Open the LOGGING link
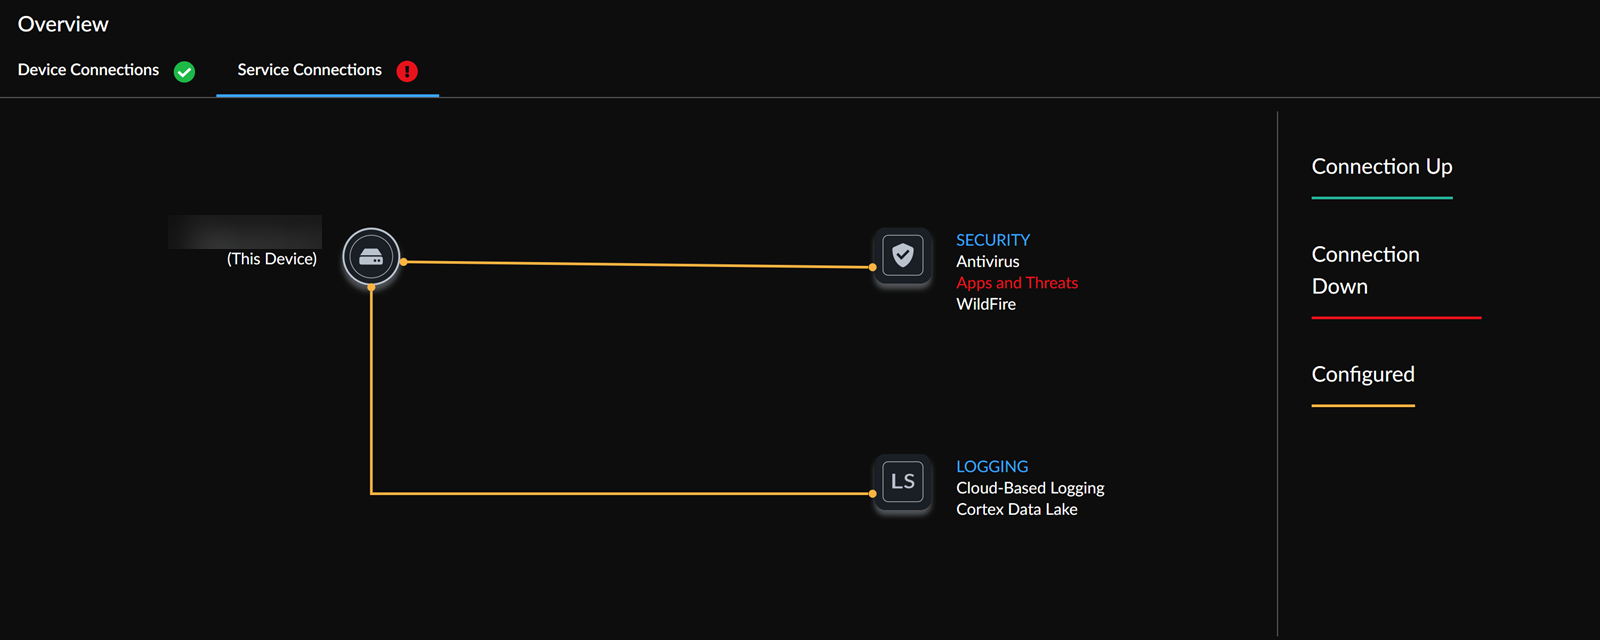Viewport: 1600px width, 640px height. pos(991,466)
